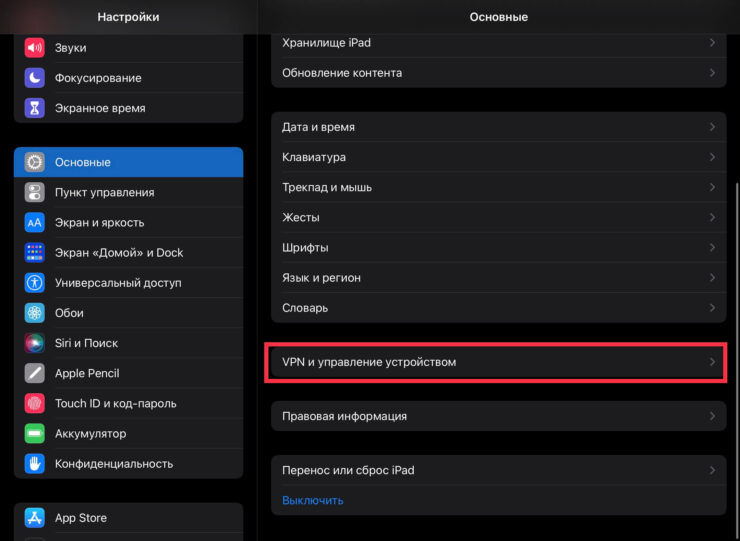
Task: Open Обои settings
Action: coord(128,313)
